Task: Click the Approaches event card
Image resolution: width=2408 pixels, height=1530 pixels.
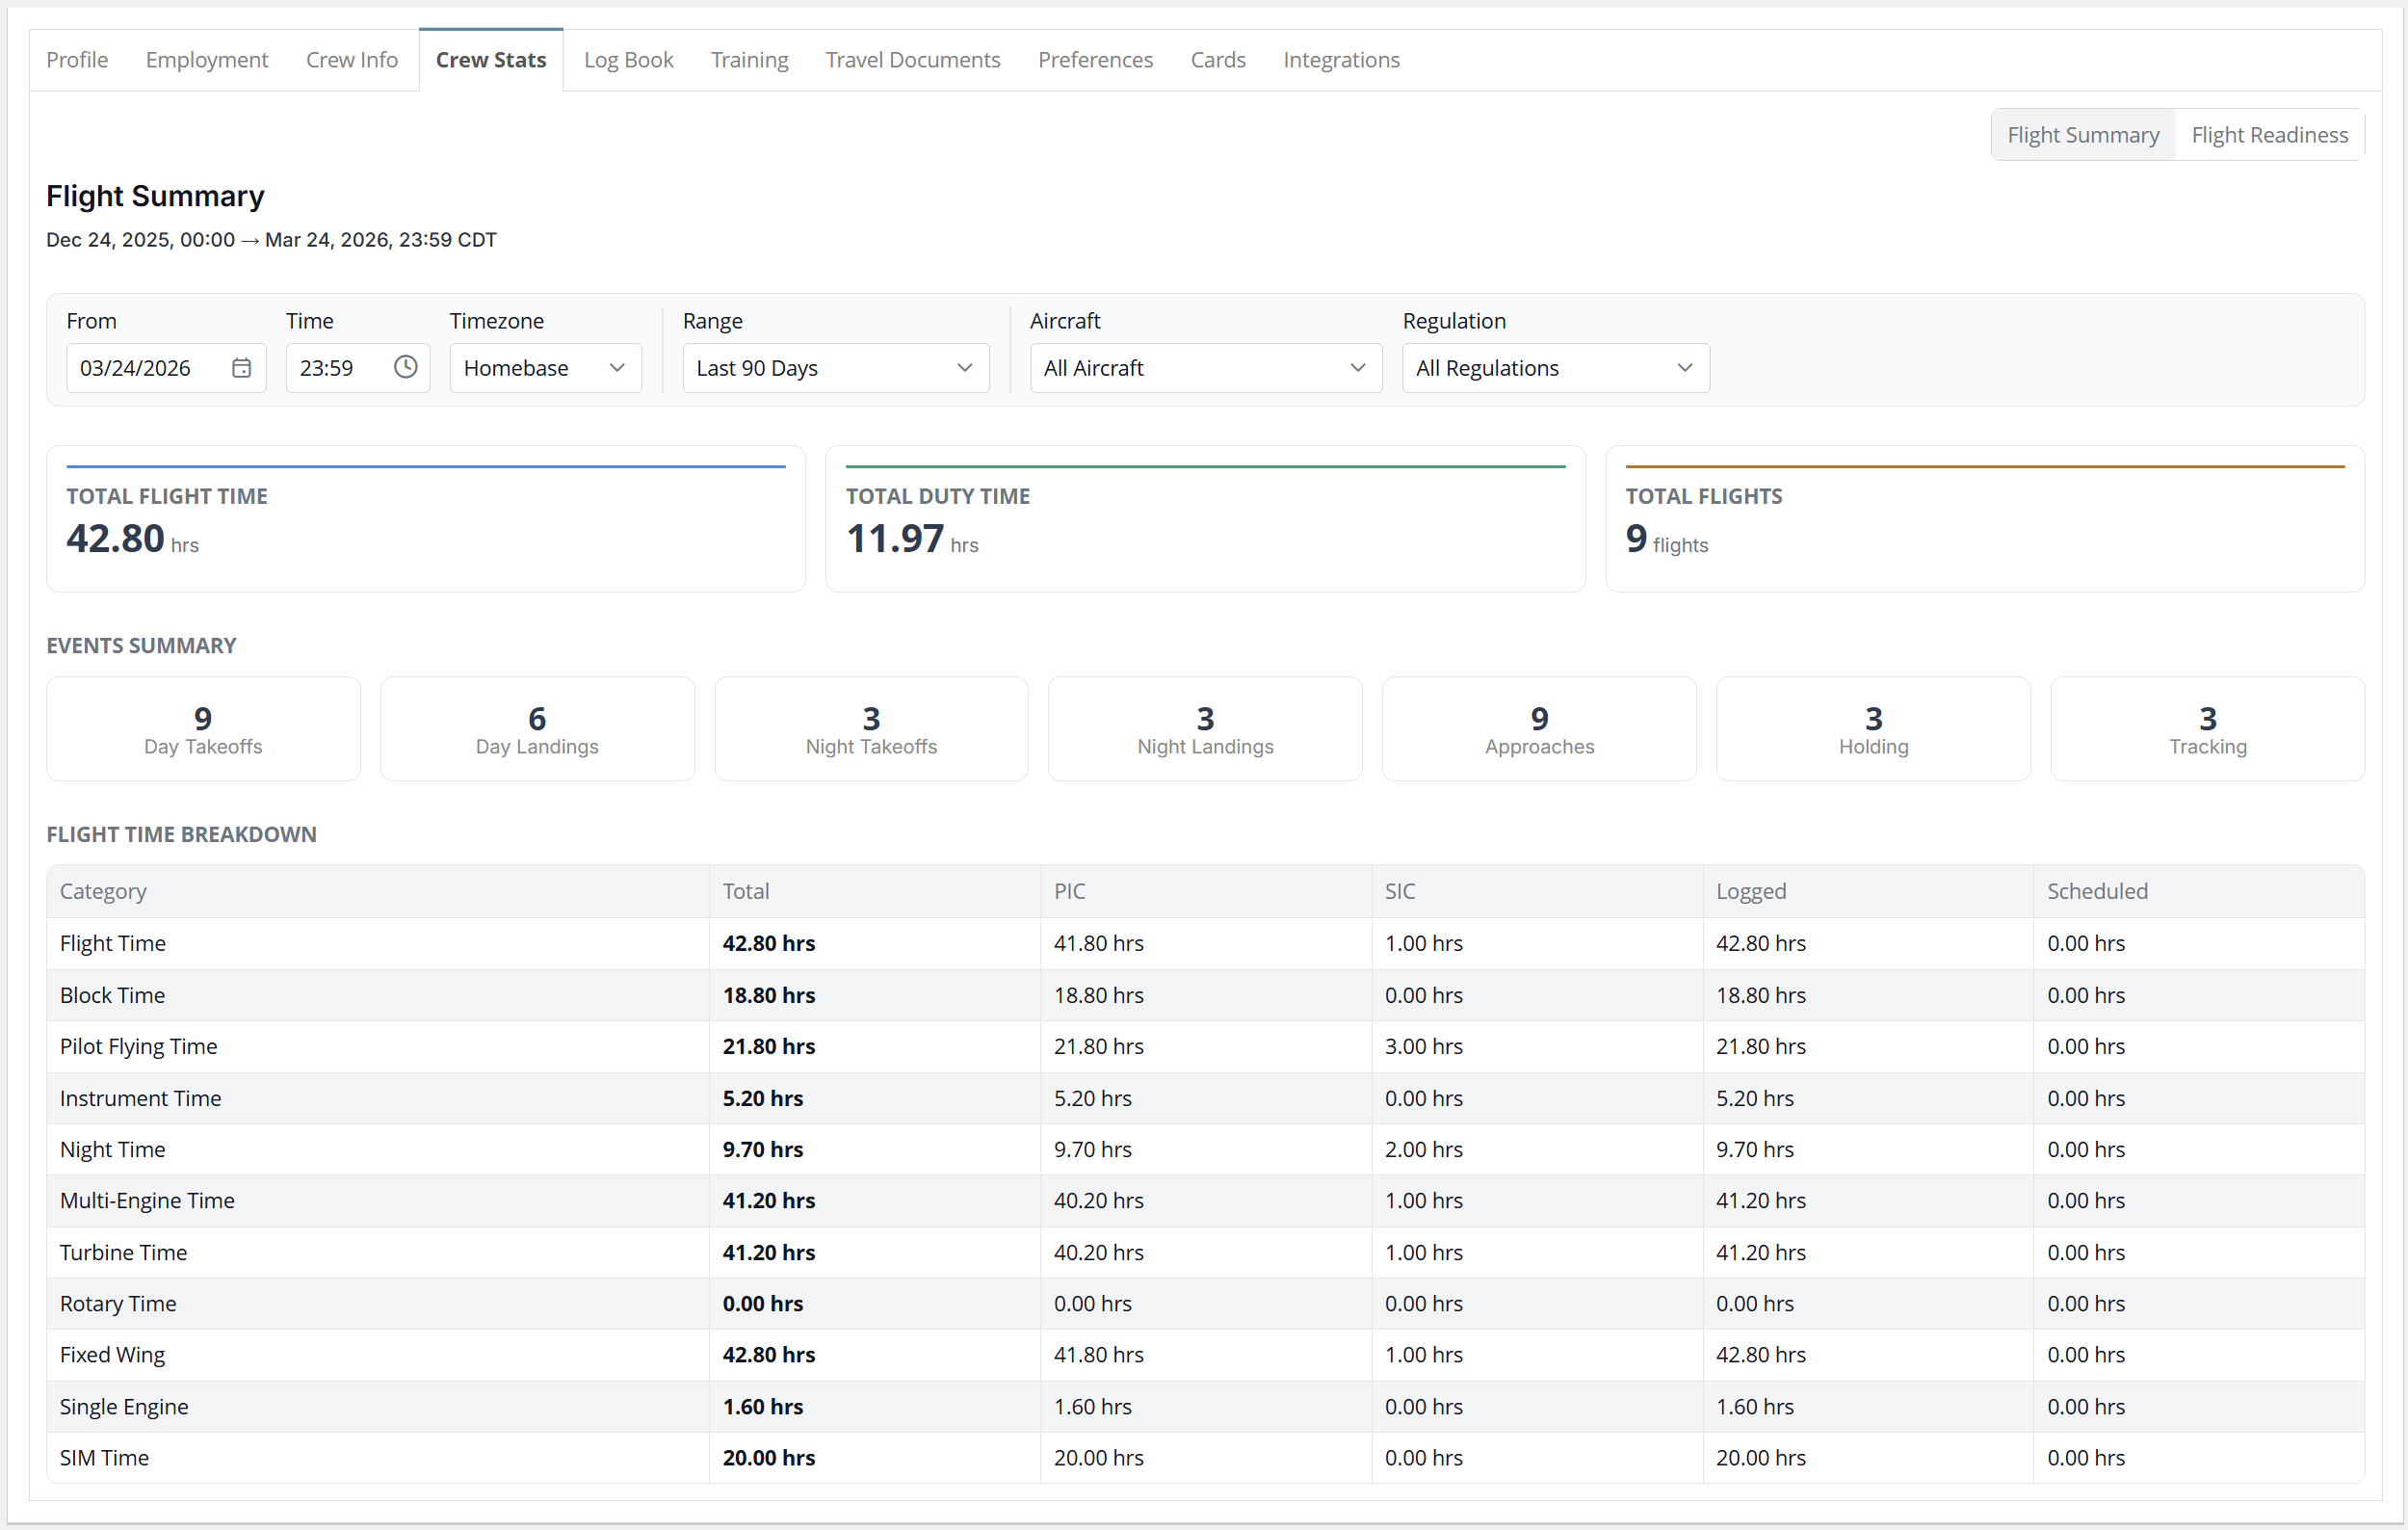Action: [1538, 729]
